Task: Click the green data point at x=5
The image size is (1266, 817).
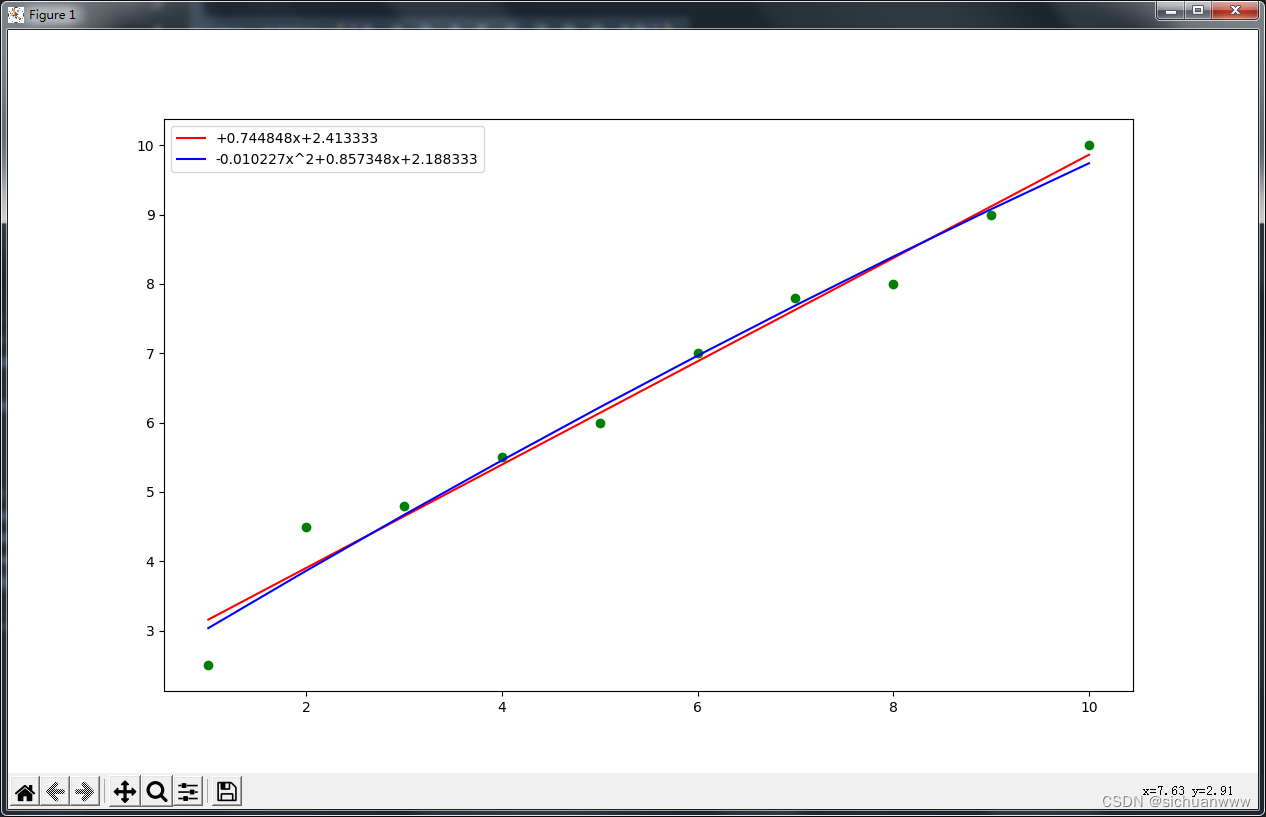Action: 600,423
